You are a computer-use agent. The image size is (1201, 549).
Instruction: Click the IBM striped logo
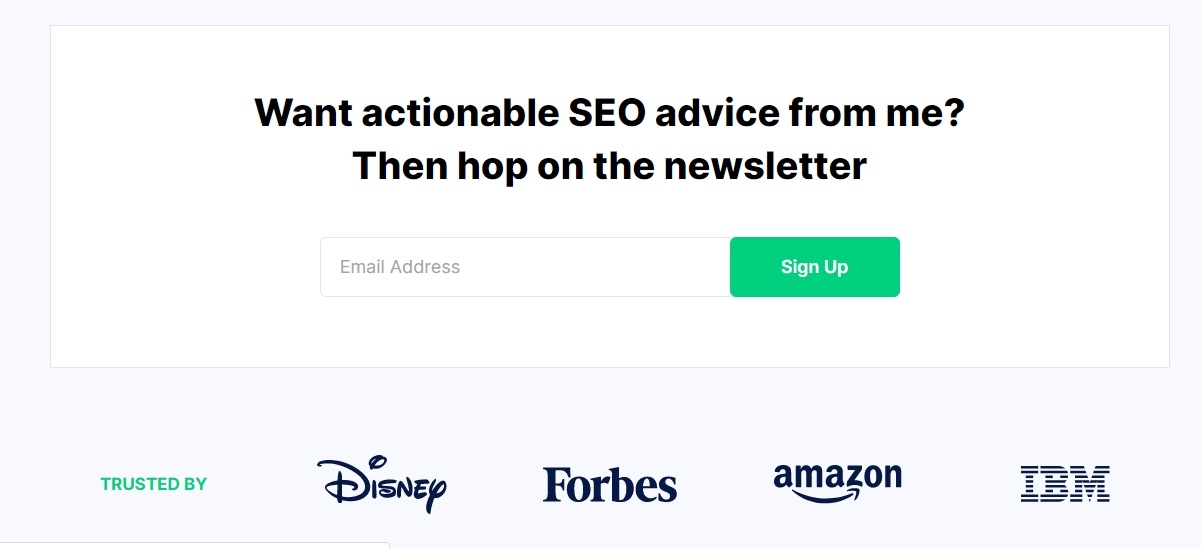pyautogui.click(x=1065, y=483)
